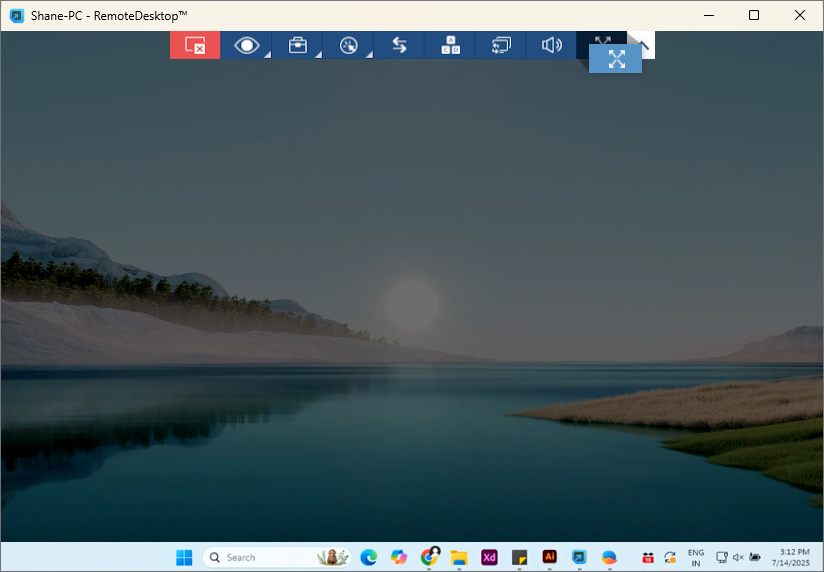This screenshot has width=824, height=572.
Task: Open the eye view options menu
Action: point(246,45)
